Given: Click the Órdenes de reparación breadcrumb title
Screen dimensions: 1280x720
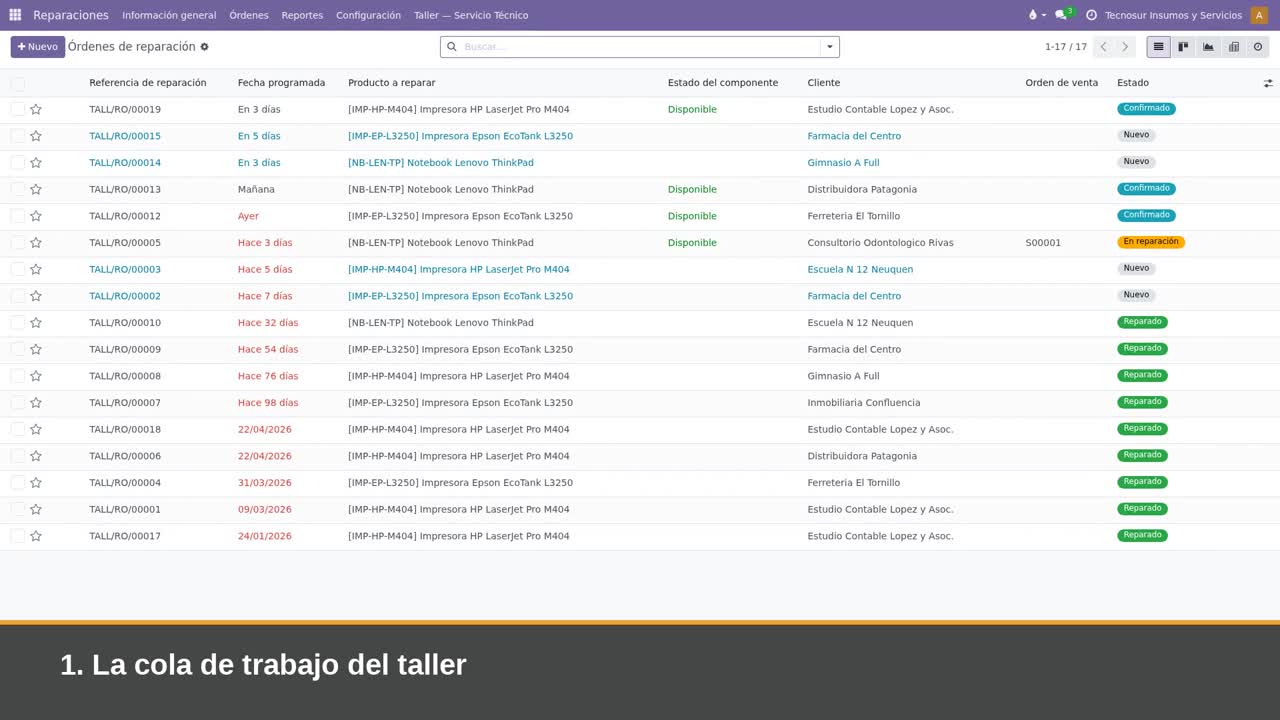Looking at the screenshot, I should point(132,47).
